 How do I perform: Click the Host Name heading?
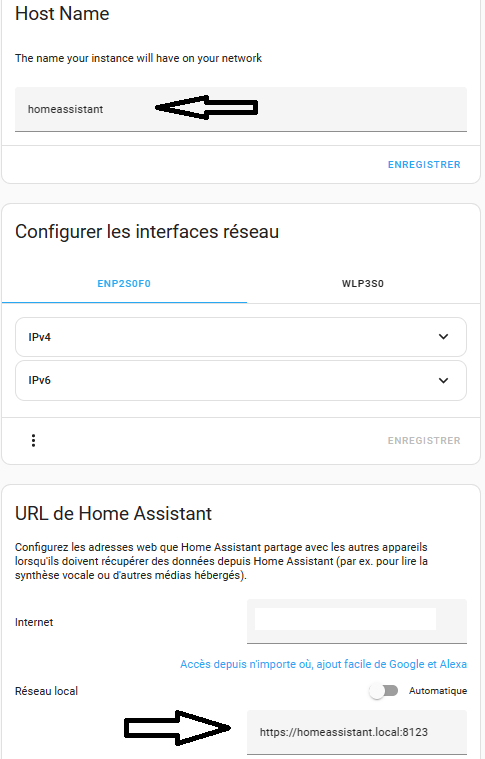[x=62, y=14]
